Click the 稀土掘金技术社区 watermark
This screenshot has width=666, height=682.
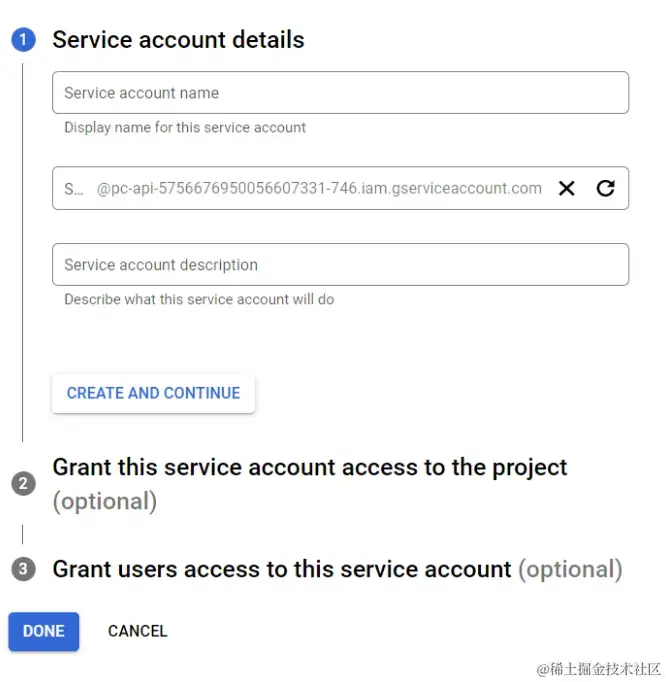pos(599,668)
